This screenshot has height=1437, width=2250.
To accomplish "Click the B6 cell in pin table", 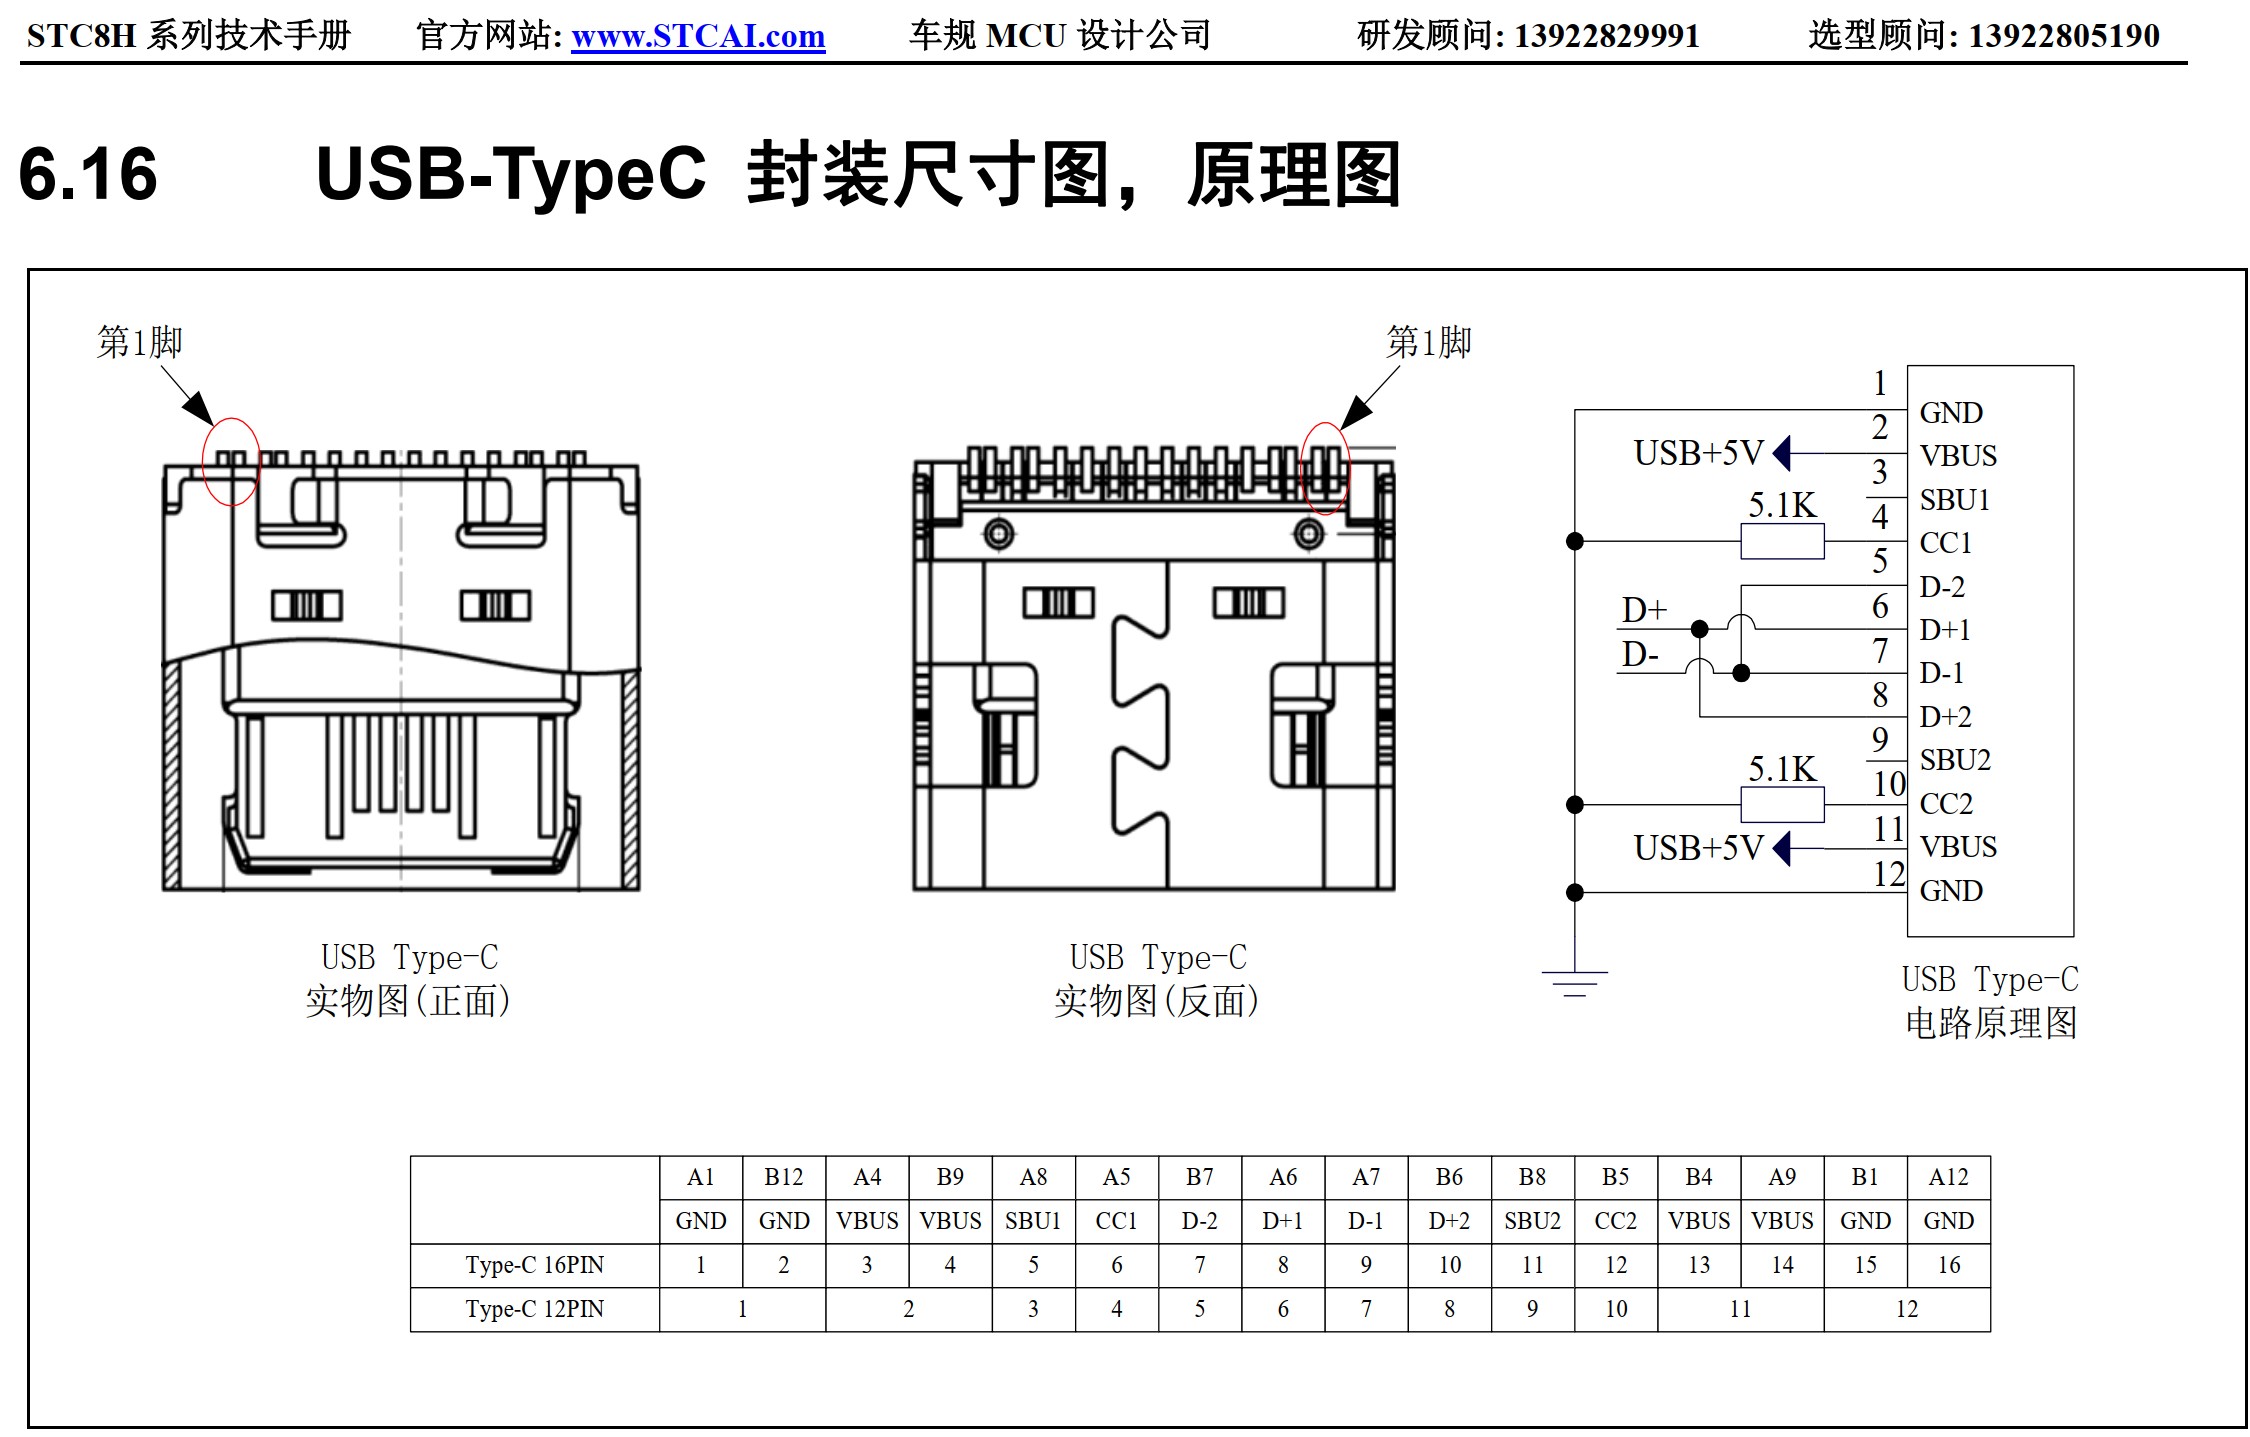I will click(1449, 1178).
